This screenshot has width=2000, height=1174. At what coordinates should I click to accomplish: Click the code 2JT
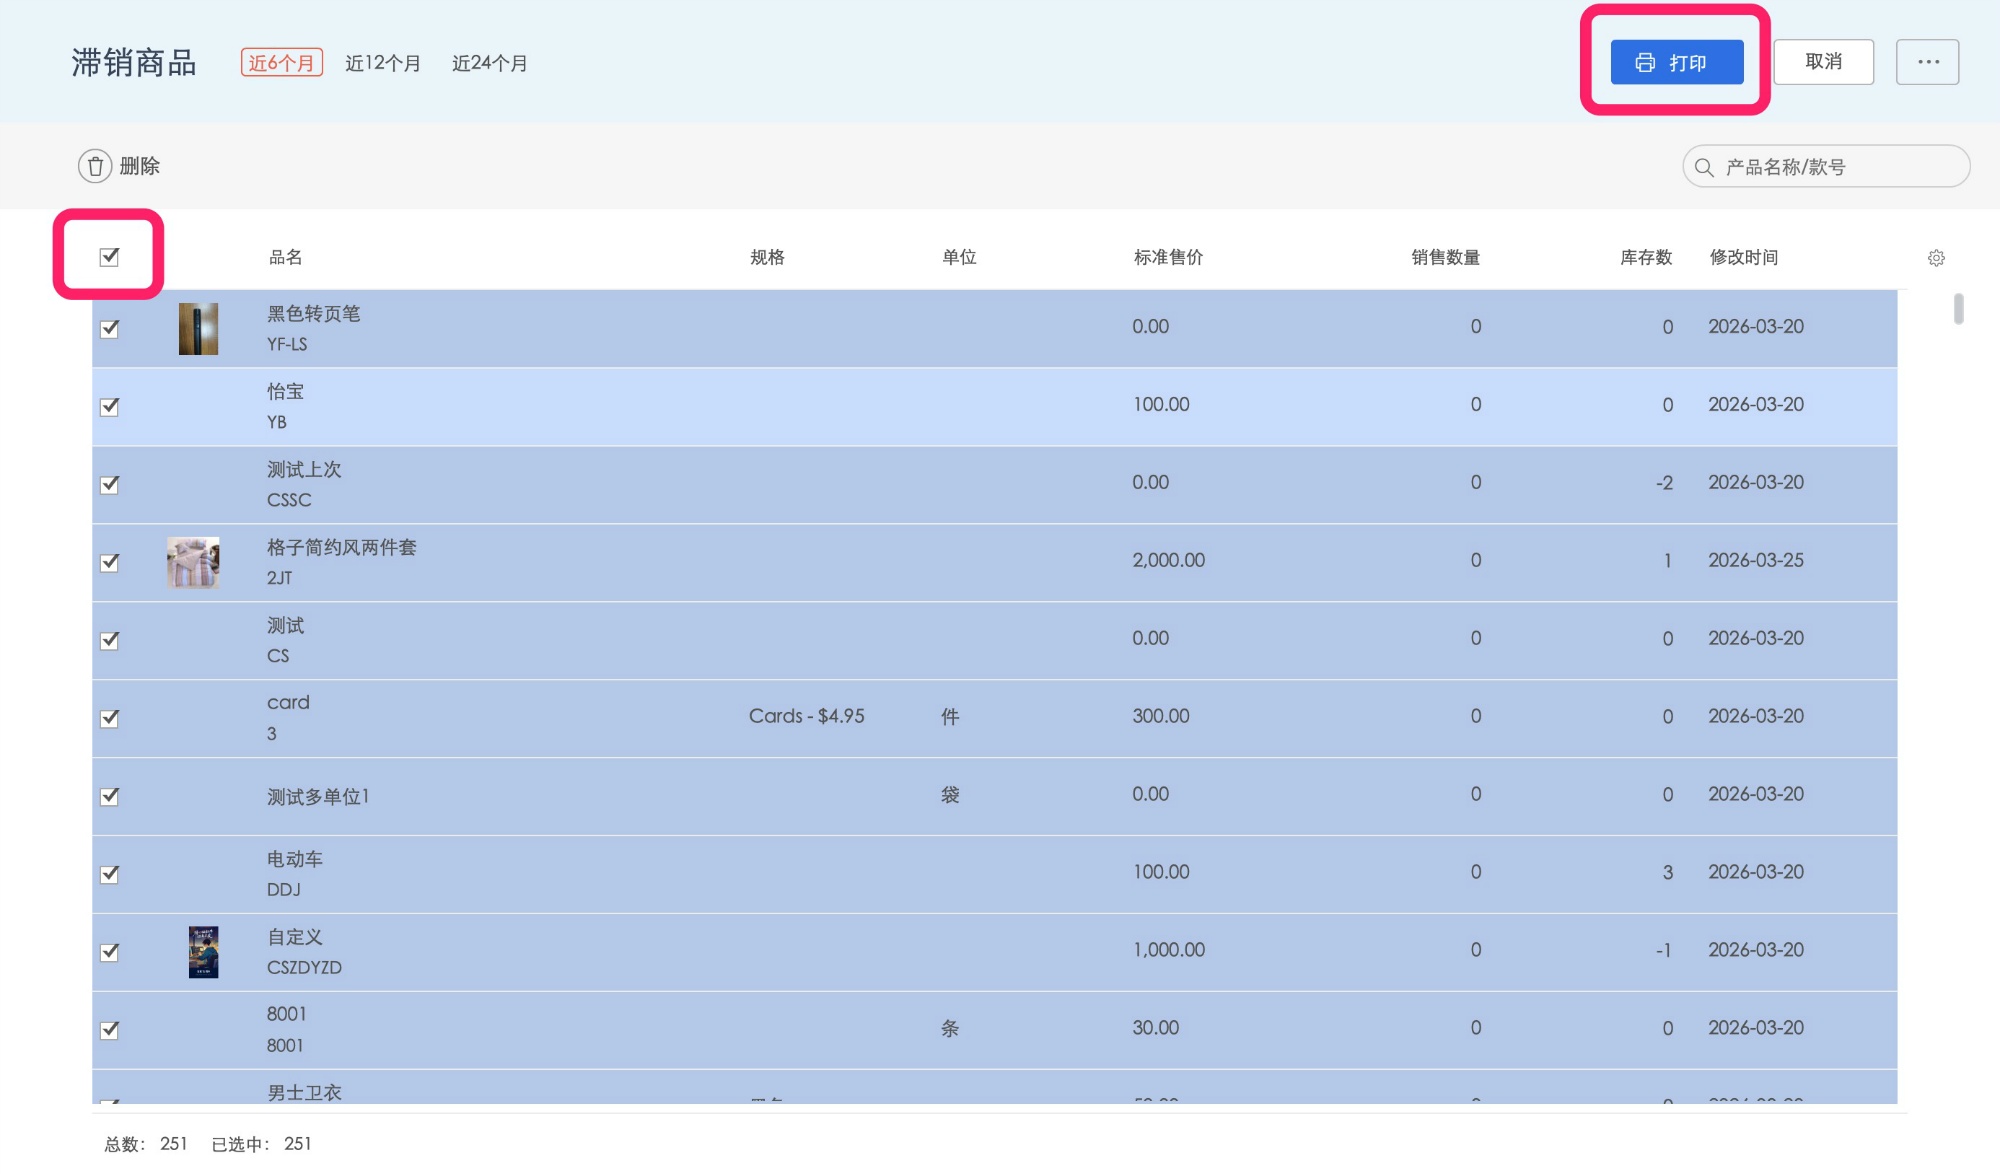pos(280,578)
